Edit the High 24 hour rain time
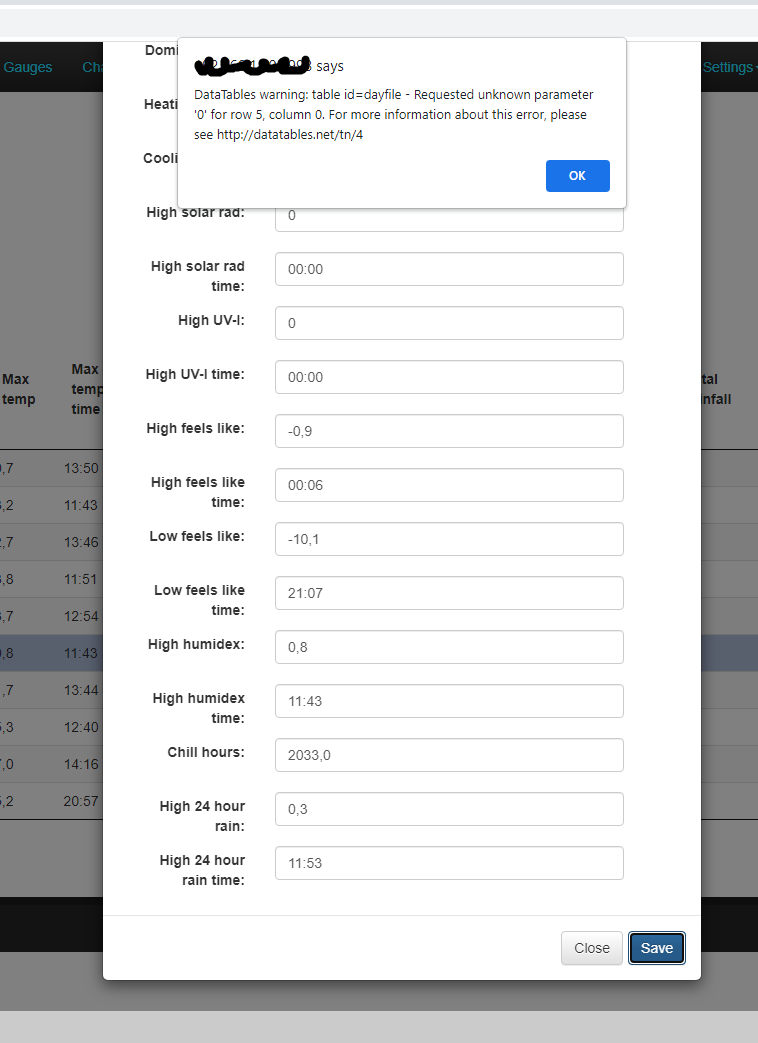Screen dimensions: 758x1043 [x=449, y=863]
